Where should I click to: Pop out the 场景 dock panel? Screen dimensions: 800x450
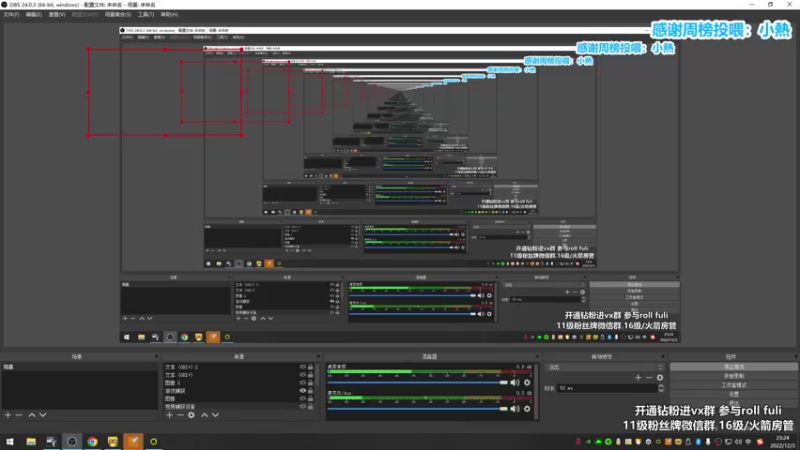click(156, 357)
